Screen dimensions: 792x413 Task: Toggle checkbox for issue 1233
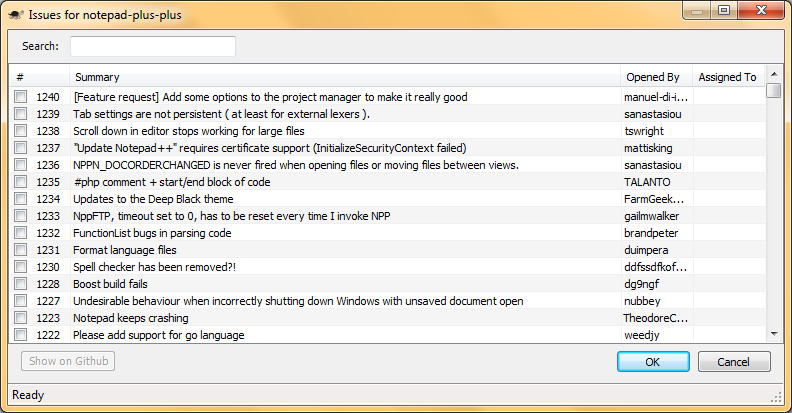coord(20,216)
